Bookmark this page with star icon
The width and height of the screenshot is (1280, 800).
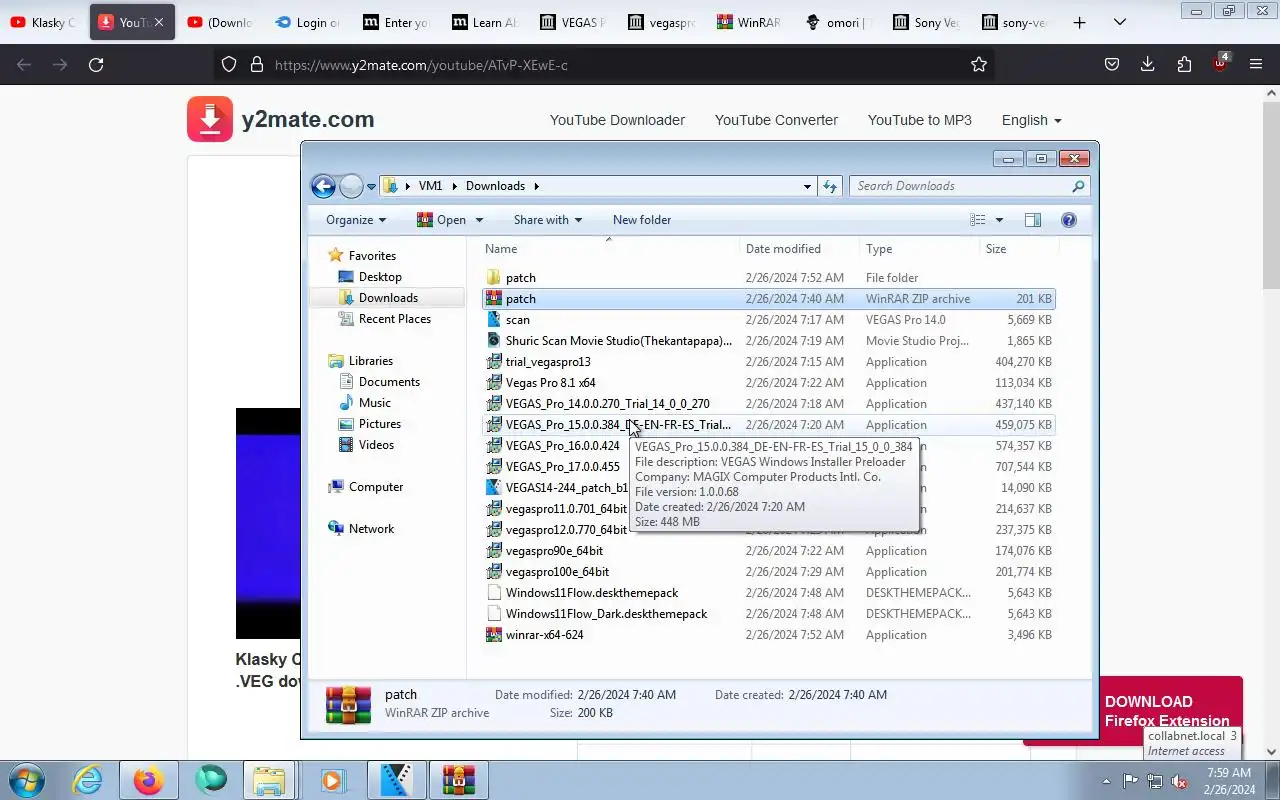pos(979,65)
